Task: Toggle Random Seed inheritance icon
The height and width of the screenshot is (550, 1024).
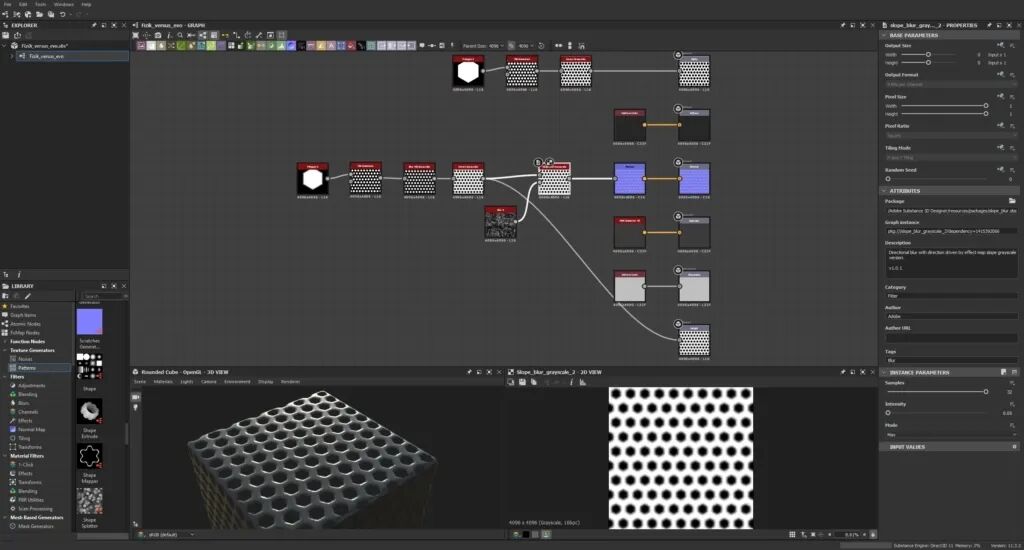Action: tap(1000, 170)
